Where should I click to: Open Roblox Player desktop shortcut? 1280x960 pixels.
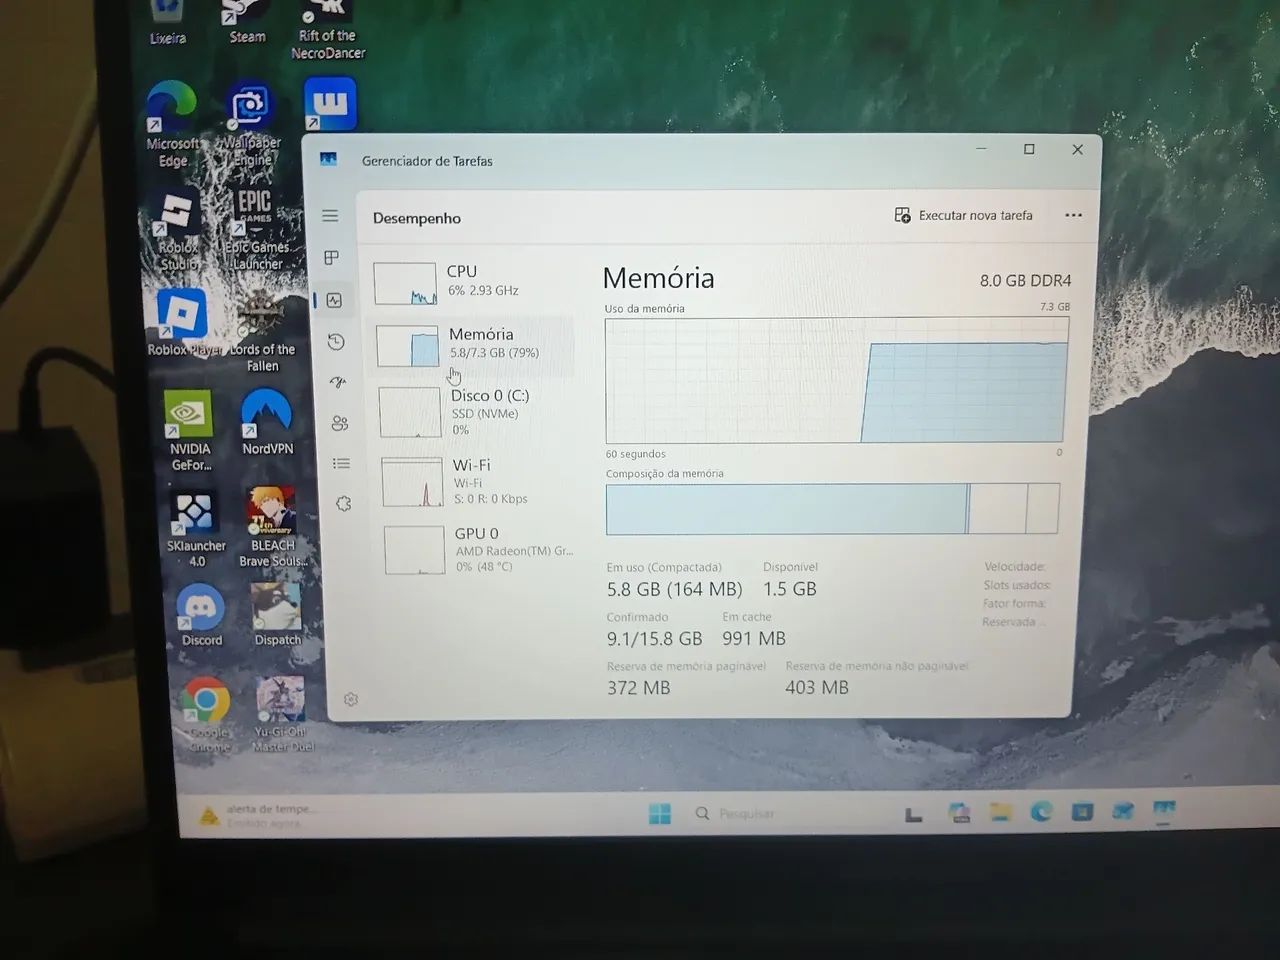[x=184, y=322]
